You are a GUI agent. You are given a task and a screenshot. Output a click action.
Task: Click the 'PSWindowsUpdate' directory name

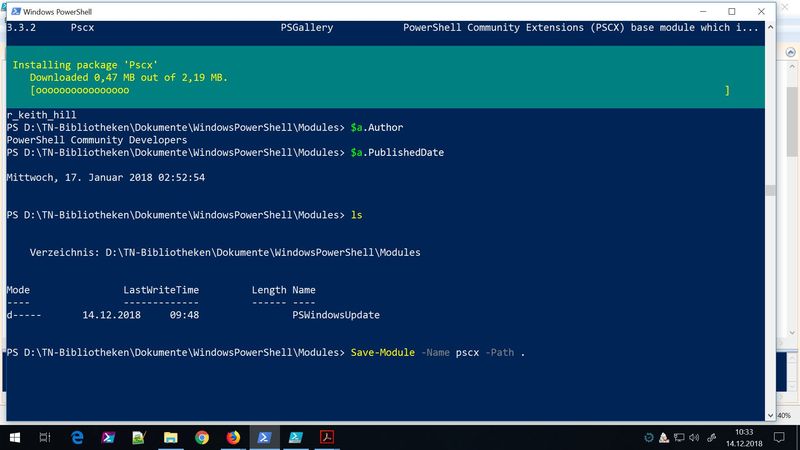pos(336,315)
